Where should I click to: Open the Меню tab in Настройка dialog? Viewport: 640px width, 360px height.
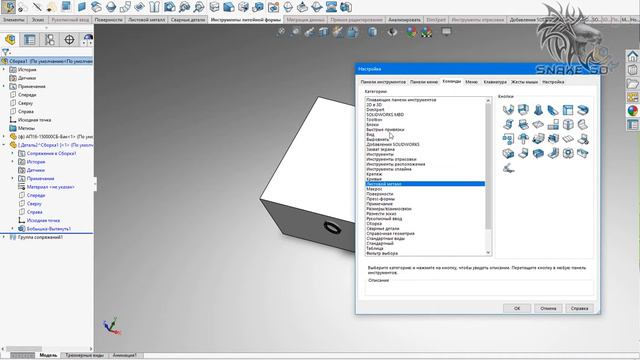click(x=471, y=82)
